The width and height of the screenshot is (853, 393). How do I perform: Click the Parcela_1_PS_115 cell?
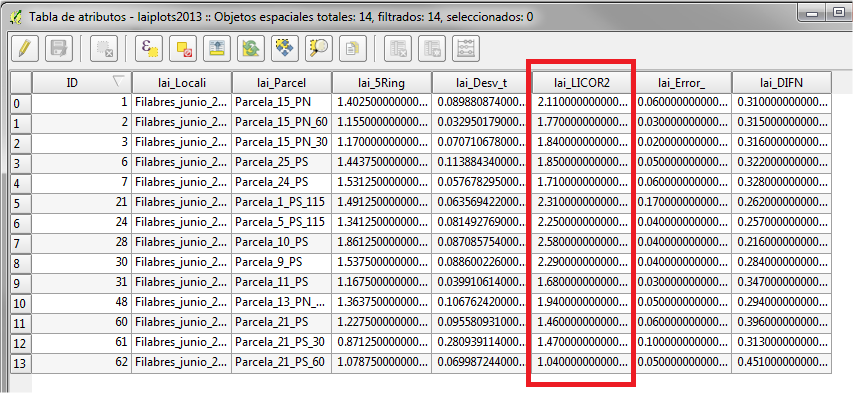282,202
